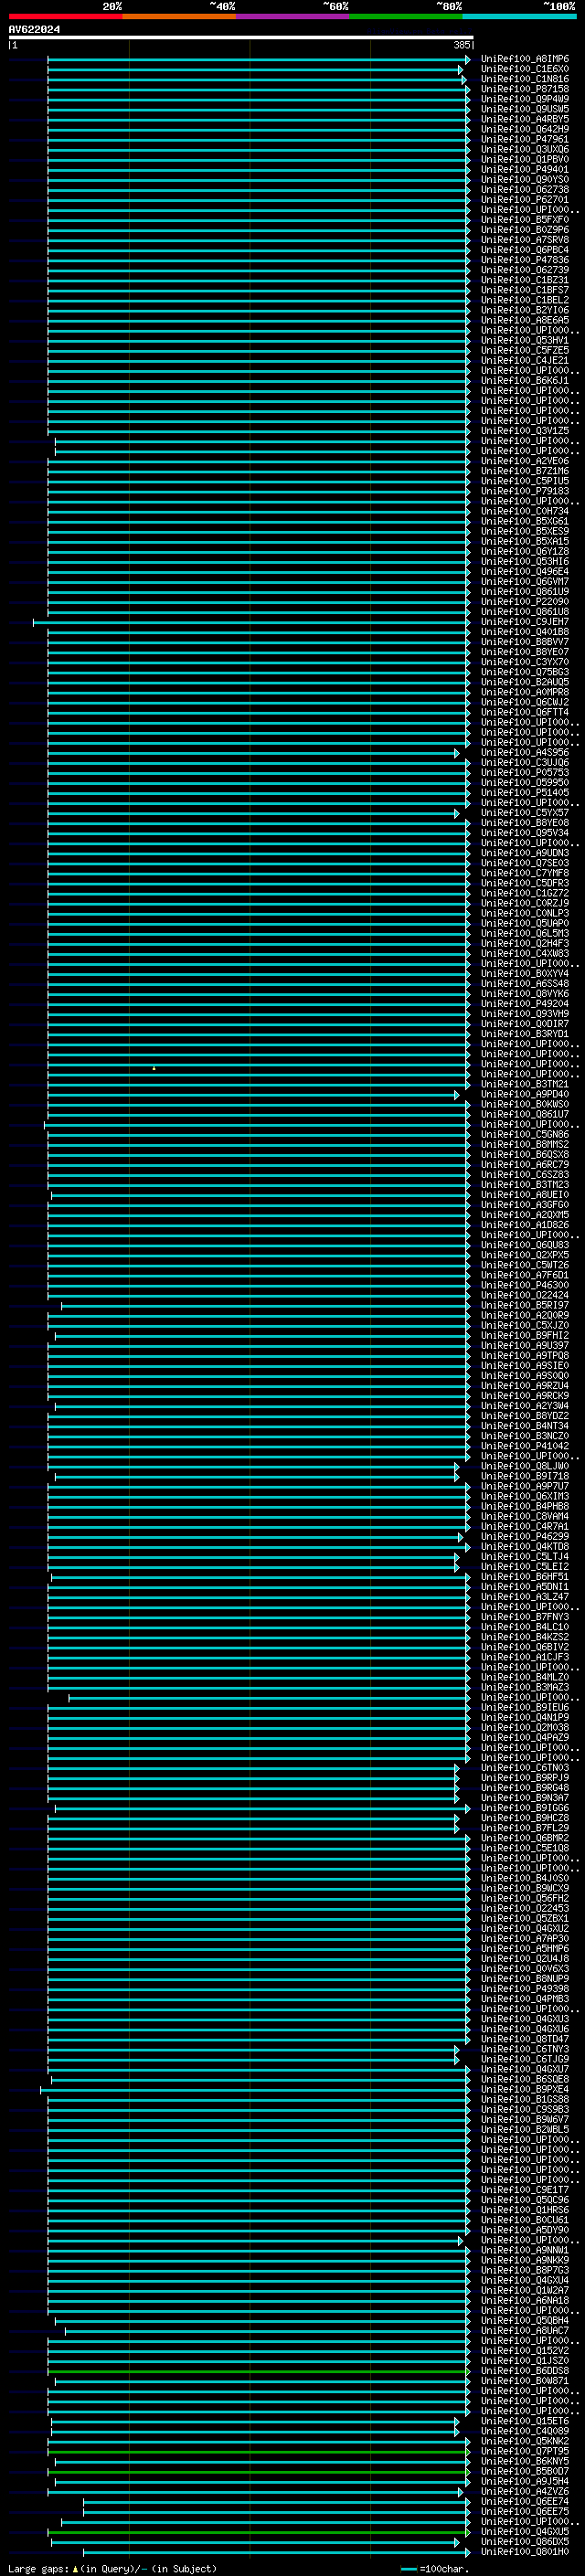This screenshot has width=585, height=2576.
Task: Select hit UniRef100_Q6CWJ2
Action: coord(524,702)
